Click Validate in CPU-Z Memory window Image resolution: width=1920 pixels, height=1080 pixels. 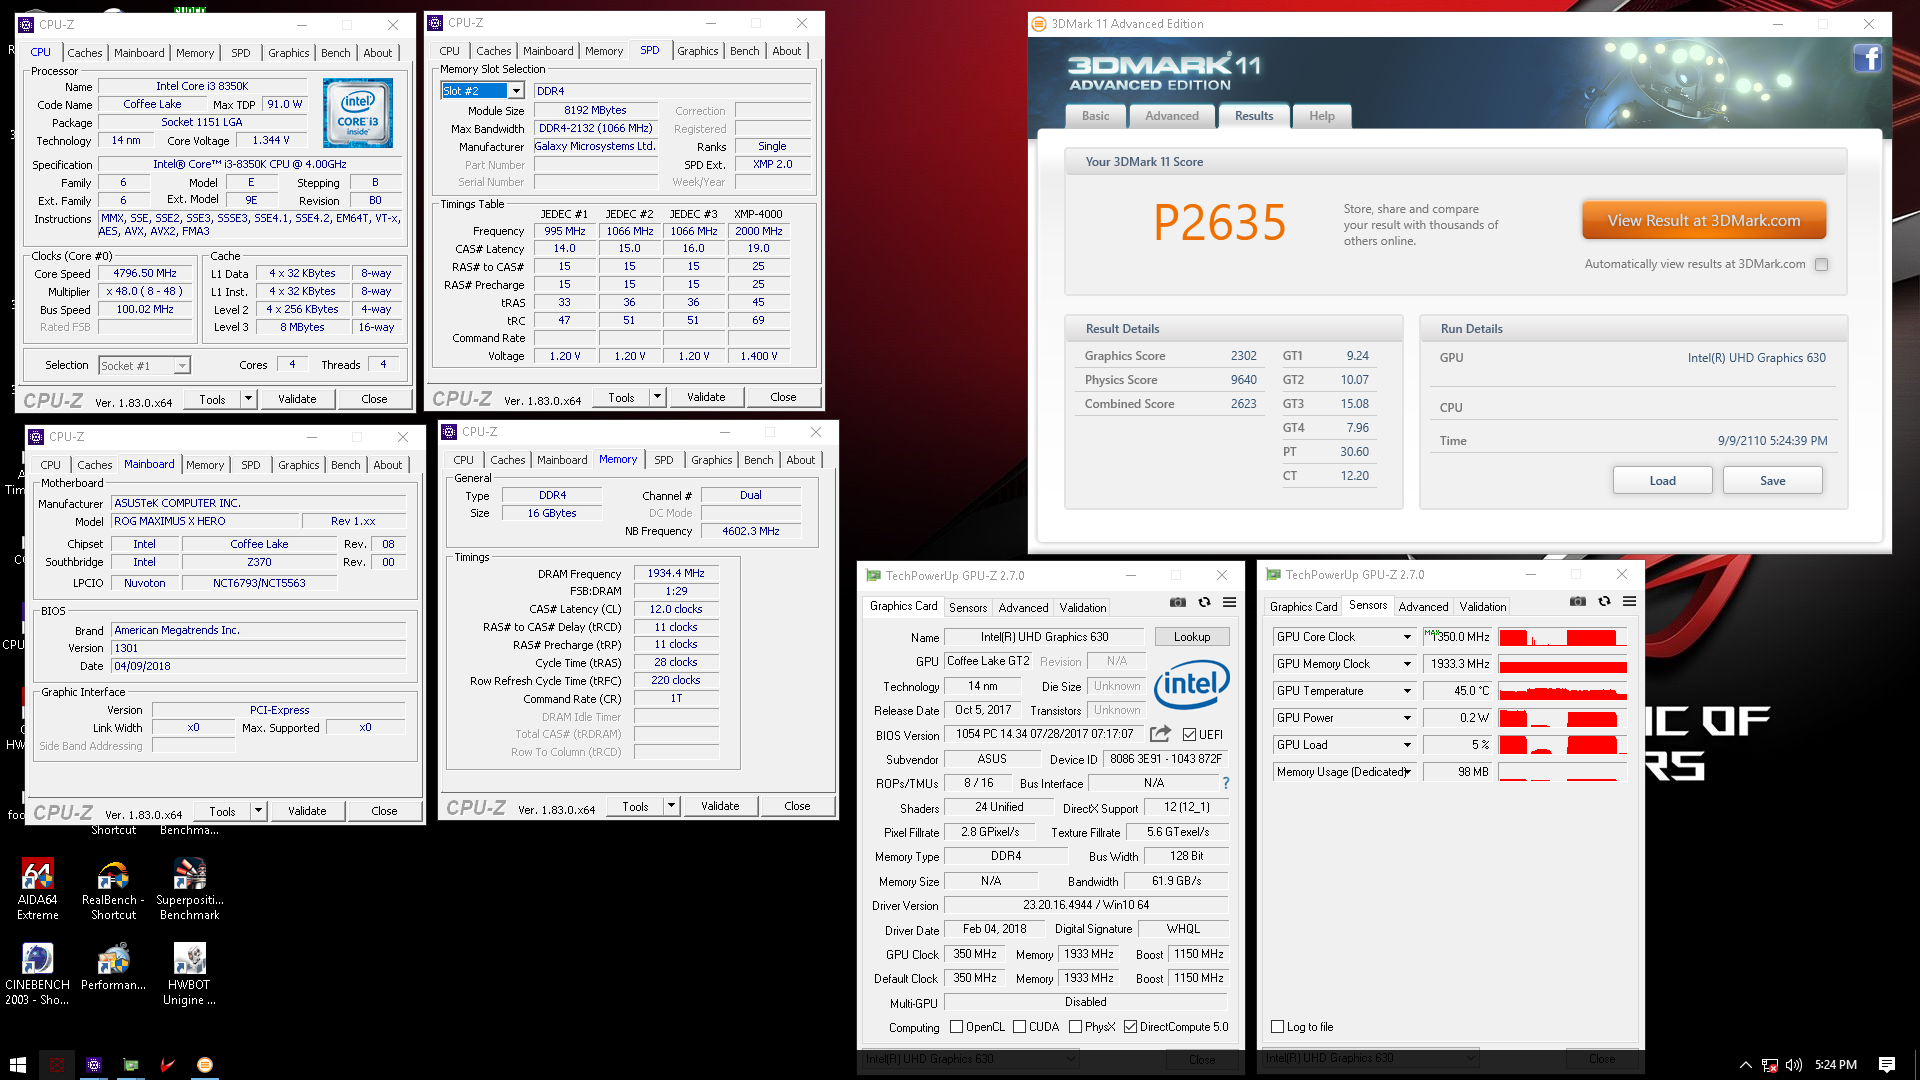(x=720, y=806)
